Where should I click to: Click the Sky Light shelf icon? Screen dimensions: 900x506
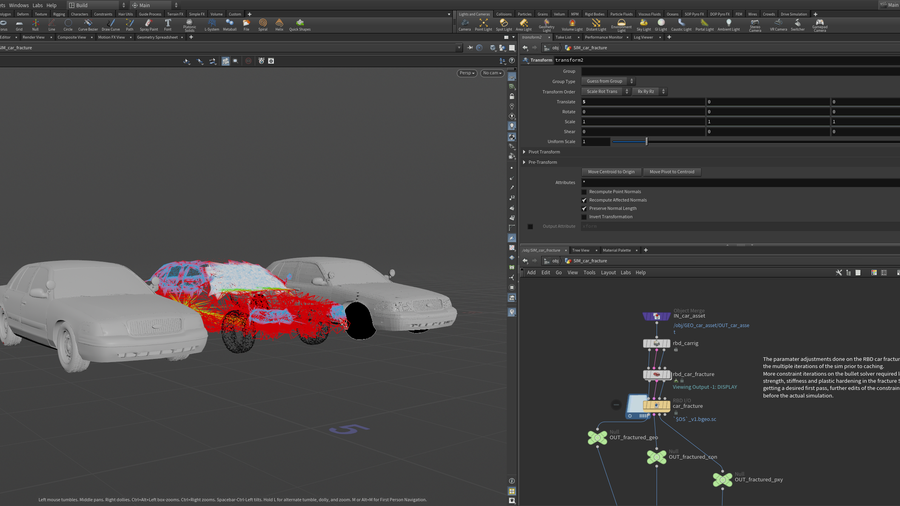tap(643, 24)
